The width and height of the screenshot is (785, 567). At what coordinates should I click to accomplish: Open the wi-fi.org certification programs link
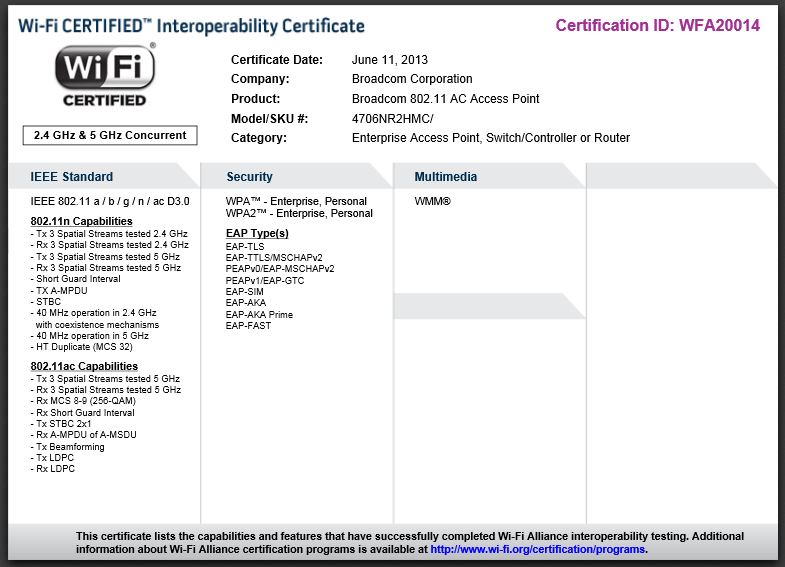(x=538, y=549)
